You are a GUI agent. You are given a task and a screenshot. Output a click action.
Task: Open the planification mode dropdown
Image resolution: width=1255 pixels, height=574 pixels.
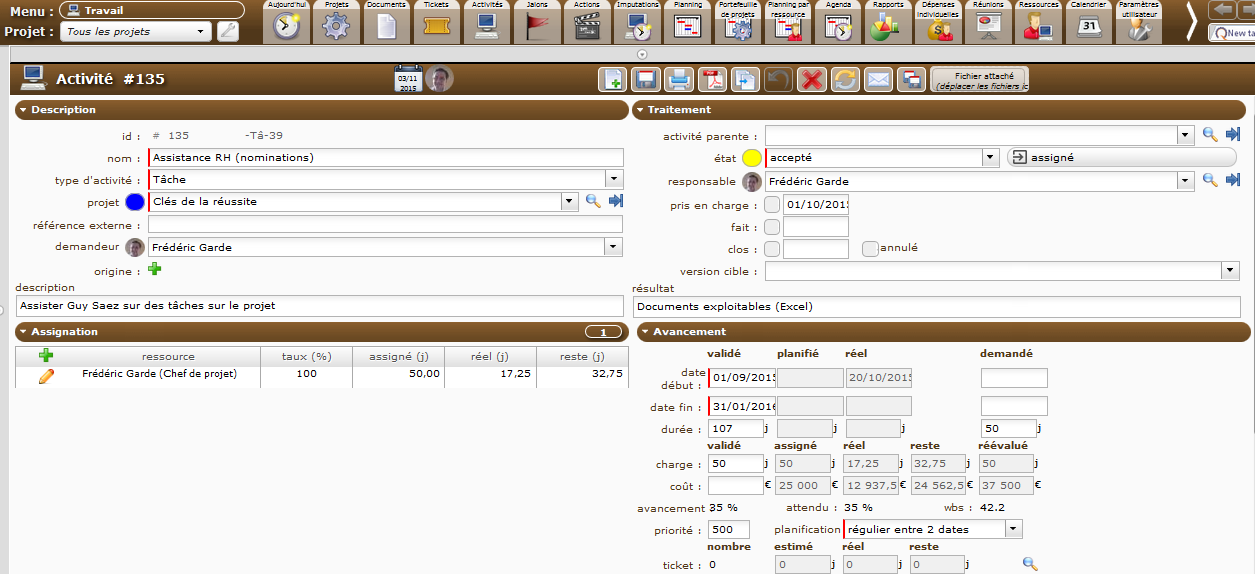point(1014,529)
